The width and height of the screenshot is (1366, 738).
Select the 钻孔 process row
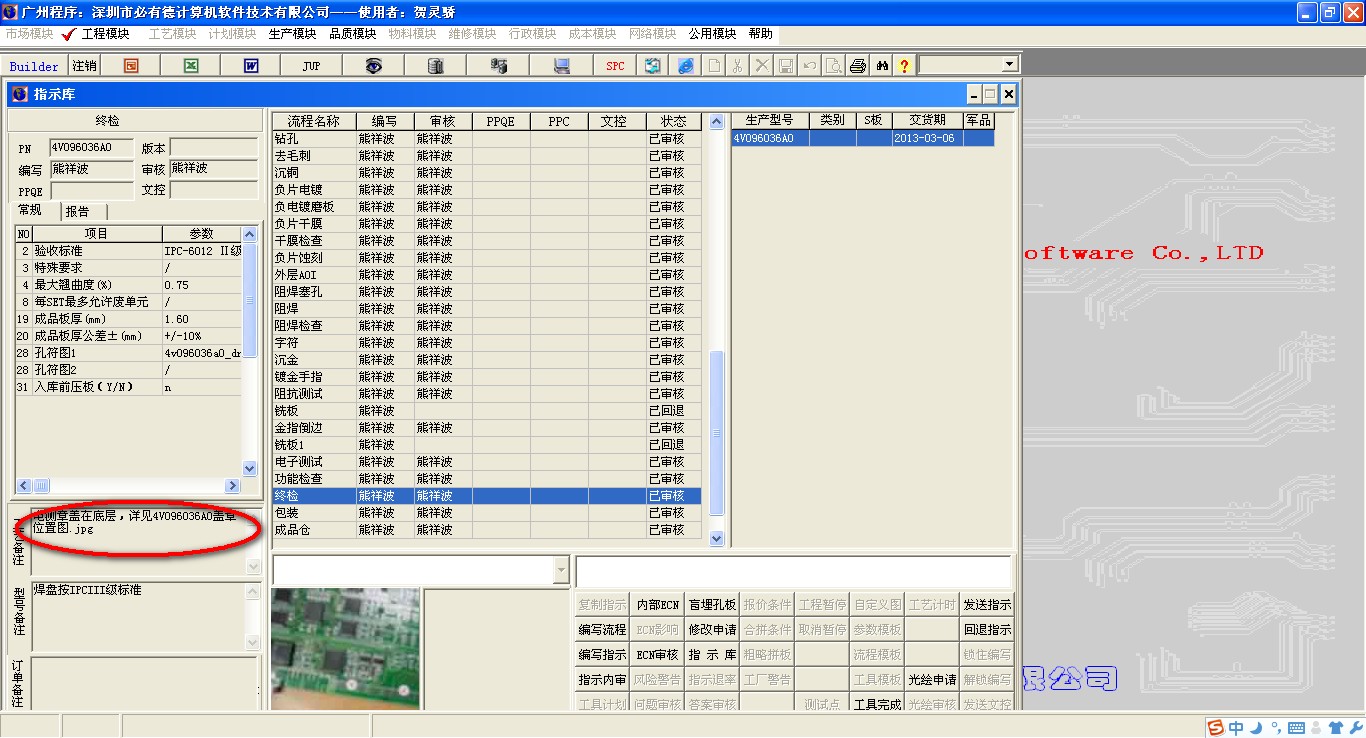click(x=487, y=138)
